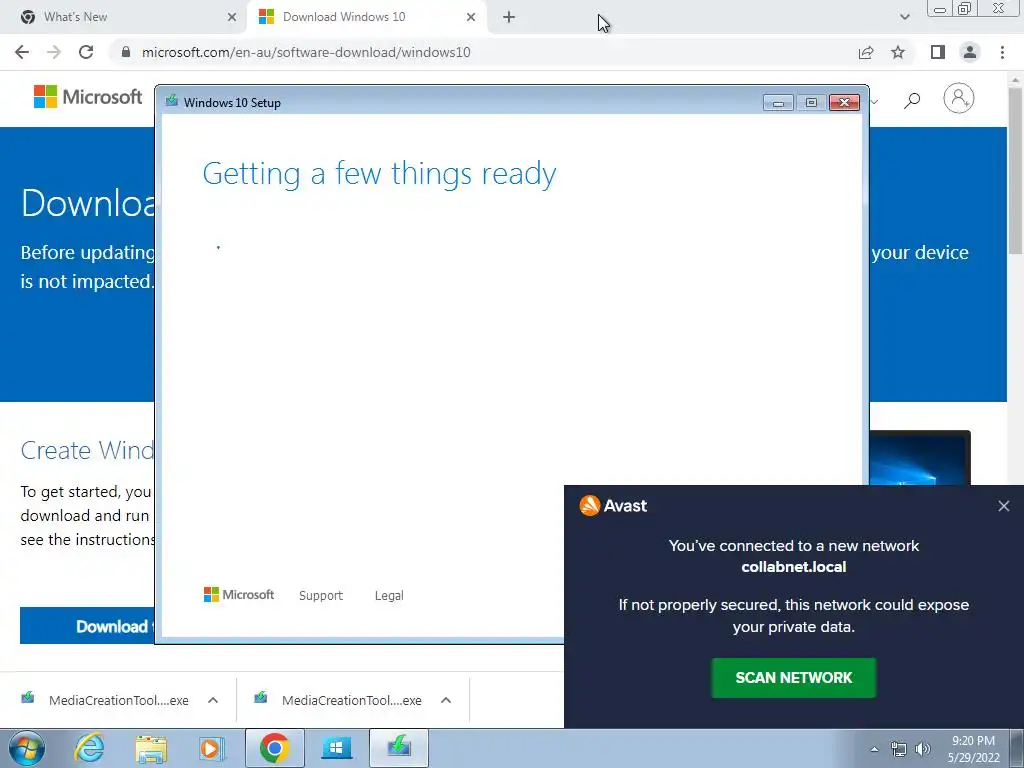This screenshot has height=768, width=1024.
Task: Open volume control tray icon
Action: pyautogui.click(x=923, y=749)
